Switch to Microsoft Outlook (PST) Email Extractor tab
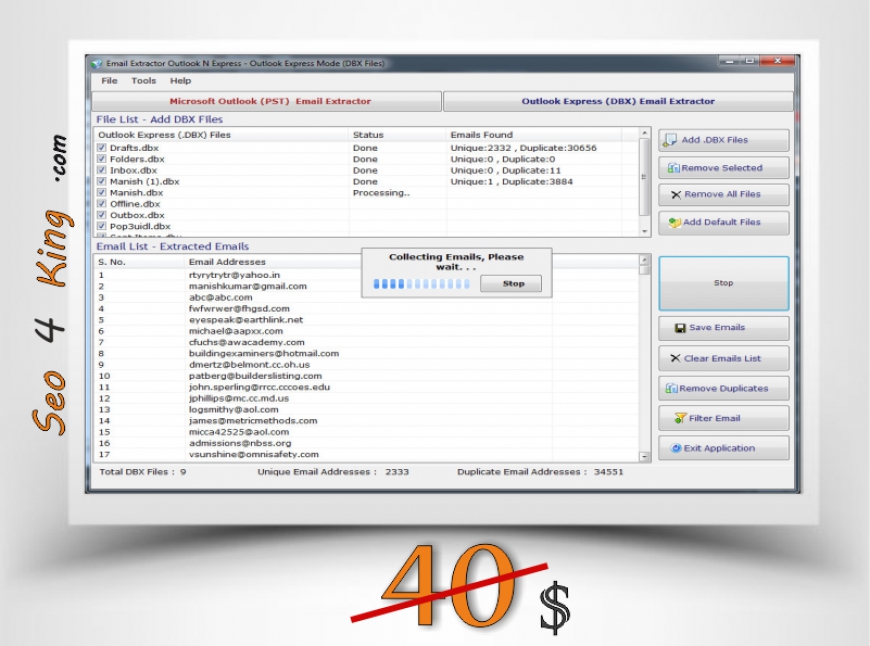The width and height of the screenshot is (870, 646). coord(266,102)
